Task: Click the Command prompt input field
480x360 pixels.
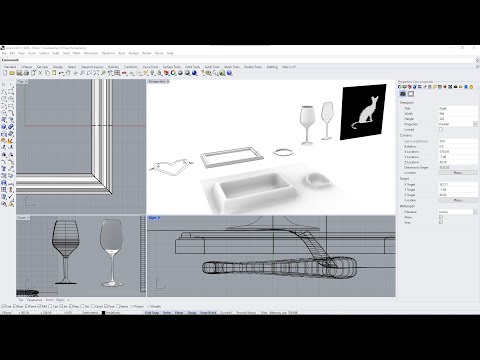Action: pos(239,60)
